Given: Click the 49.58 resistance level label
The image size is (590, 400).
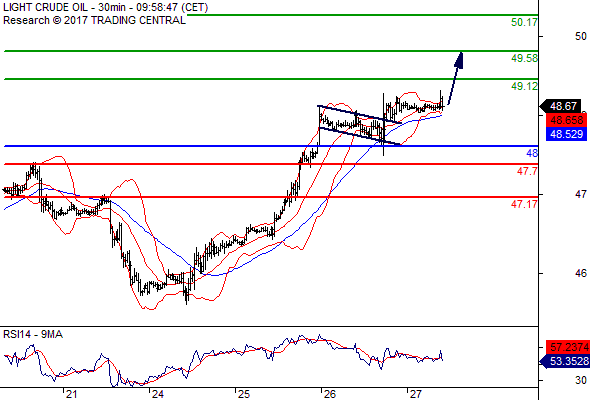Looking at the screenshot, I should tap(524, 58).
